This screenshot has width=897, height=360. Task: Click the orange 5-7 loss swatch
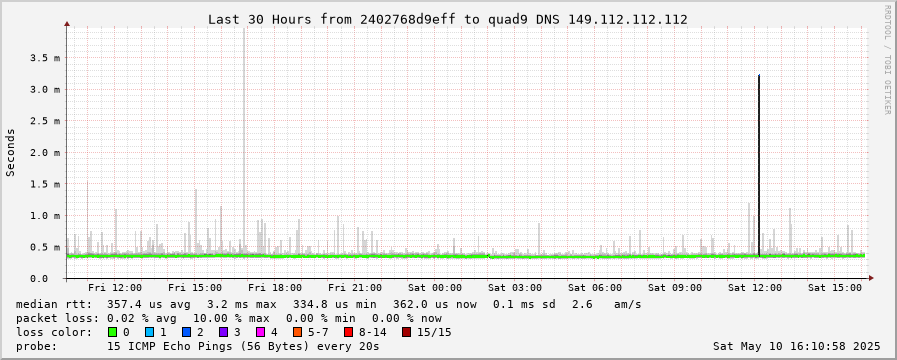(297, 332)
